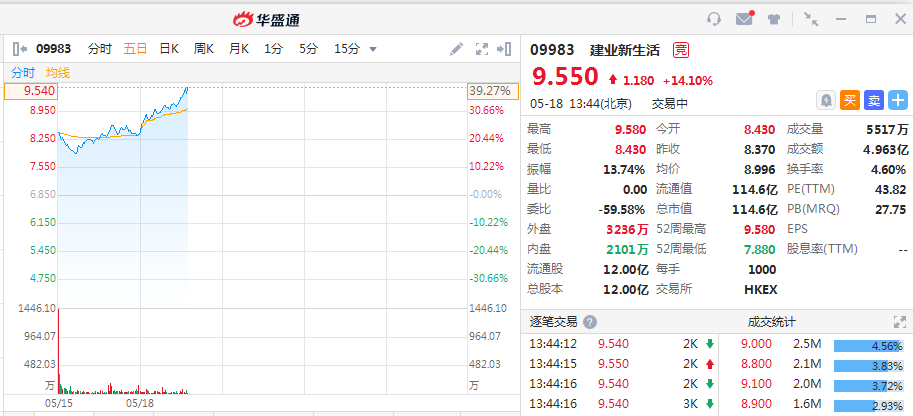The height and width of the screenshot is (416, 913).
Task: Select 1分 interval tab
Action: coord(273,49)
